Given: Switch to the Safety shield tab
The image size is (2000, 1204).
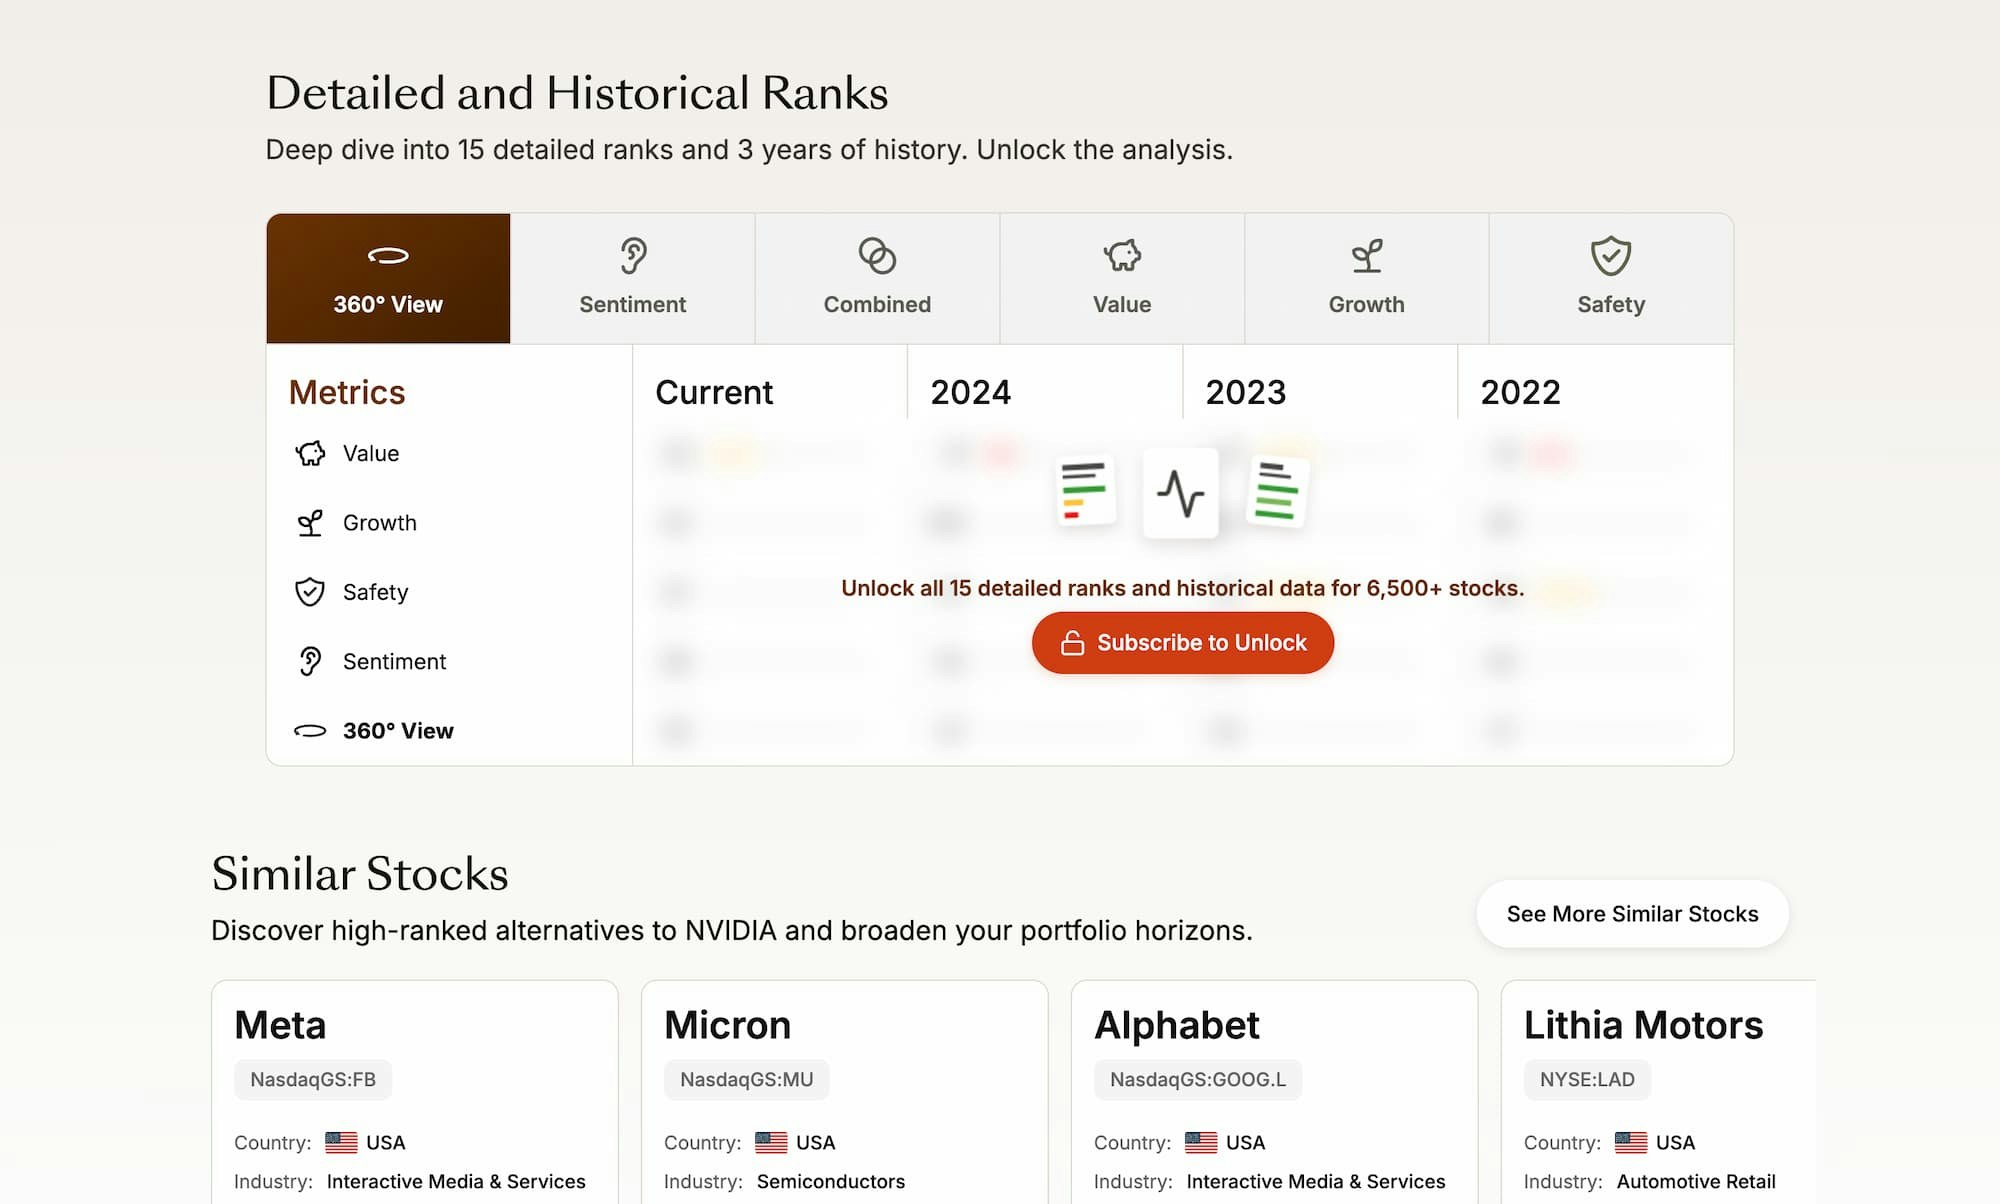Looking at the screenshot, I should point(1610,258).
